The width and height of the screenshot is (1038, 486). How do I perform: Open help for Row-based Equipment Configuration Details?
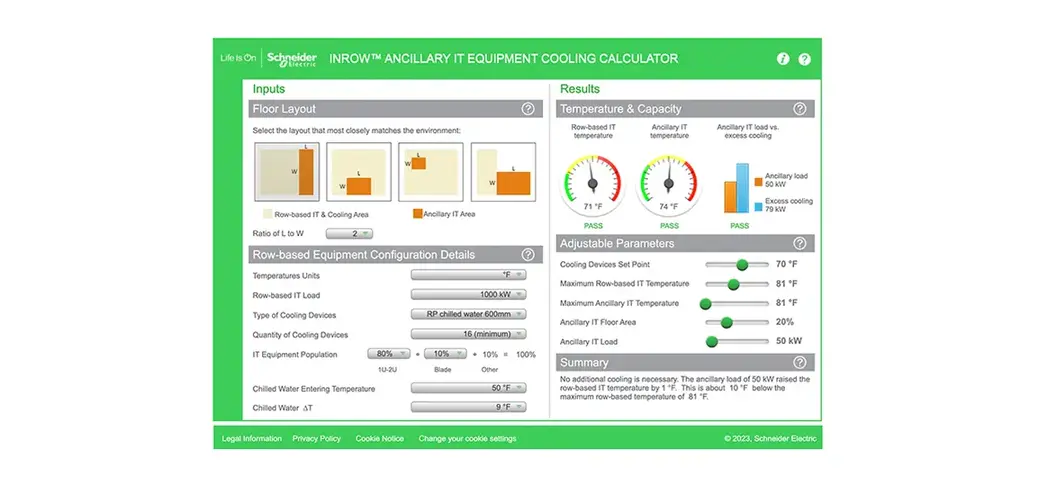(528, 255)
